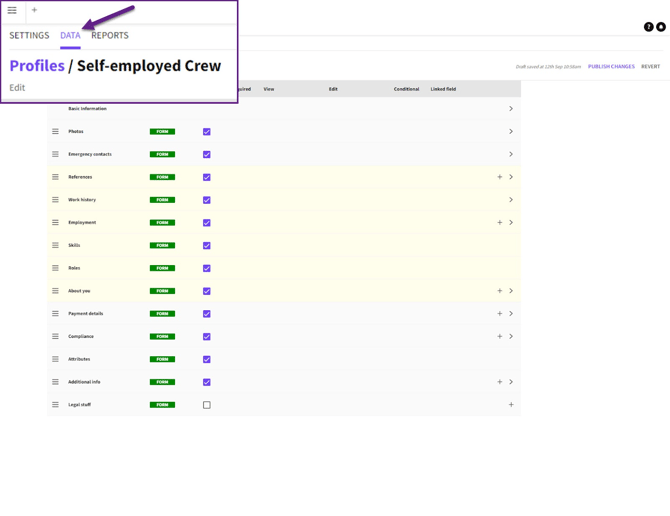
Task: Click the FORM badge in Legal stuff row
Action: pos(162,405)
